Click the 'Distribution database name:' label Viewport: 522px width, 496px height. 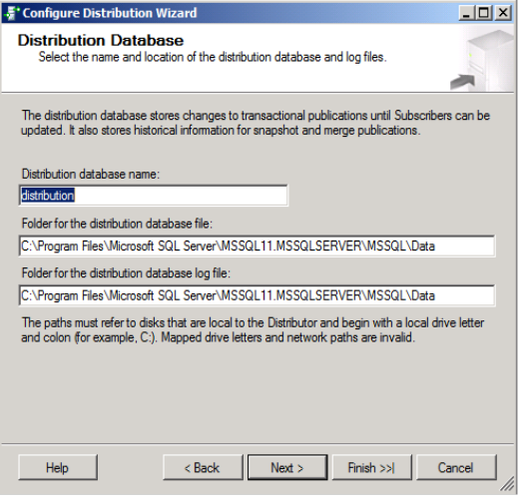tap(91, 174)
